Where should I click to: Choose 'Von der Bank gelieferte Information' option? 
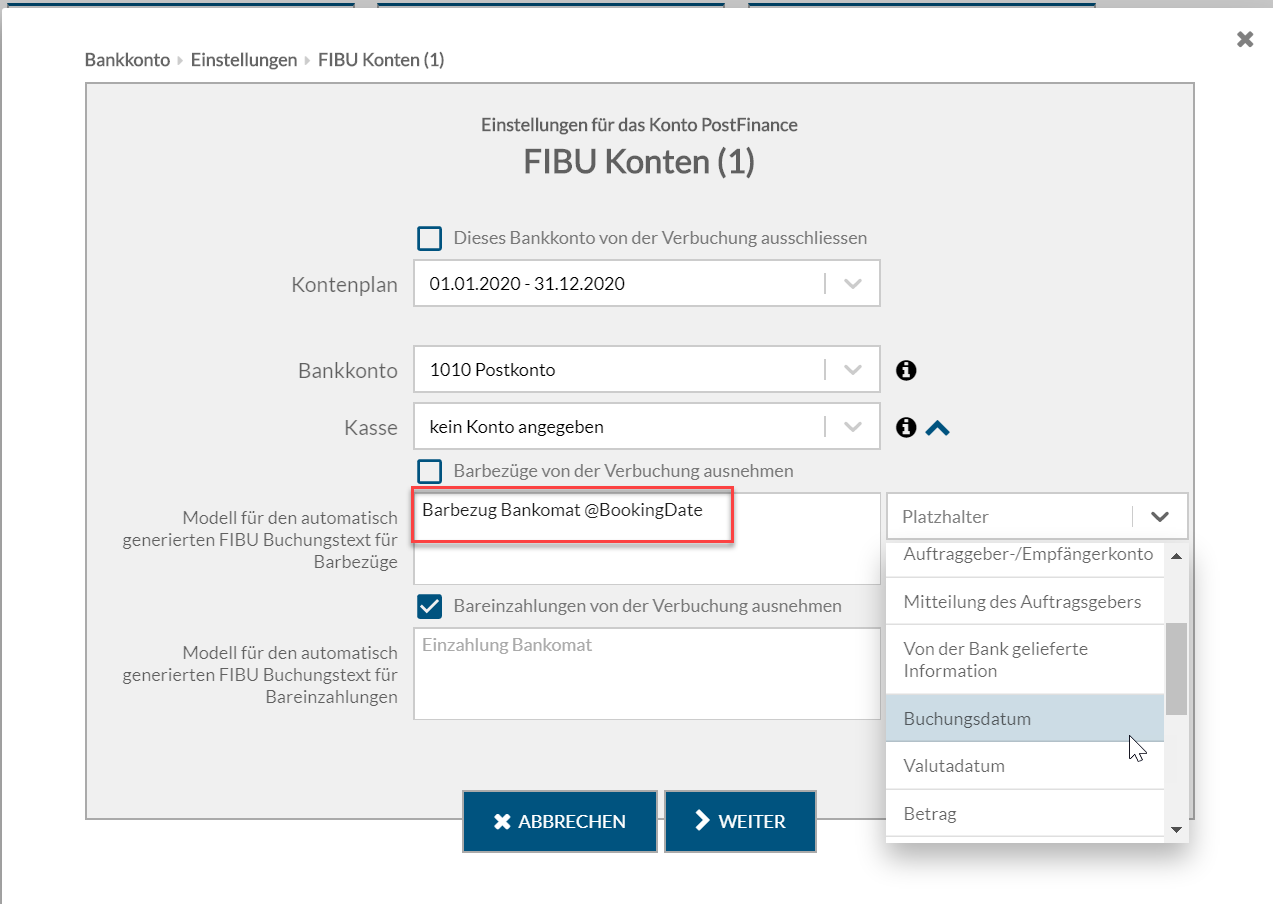pyautogui.click(x=1025, y=659)
